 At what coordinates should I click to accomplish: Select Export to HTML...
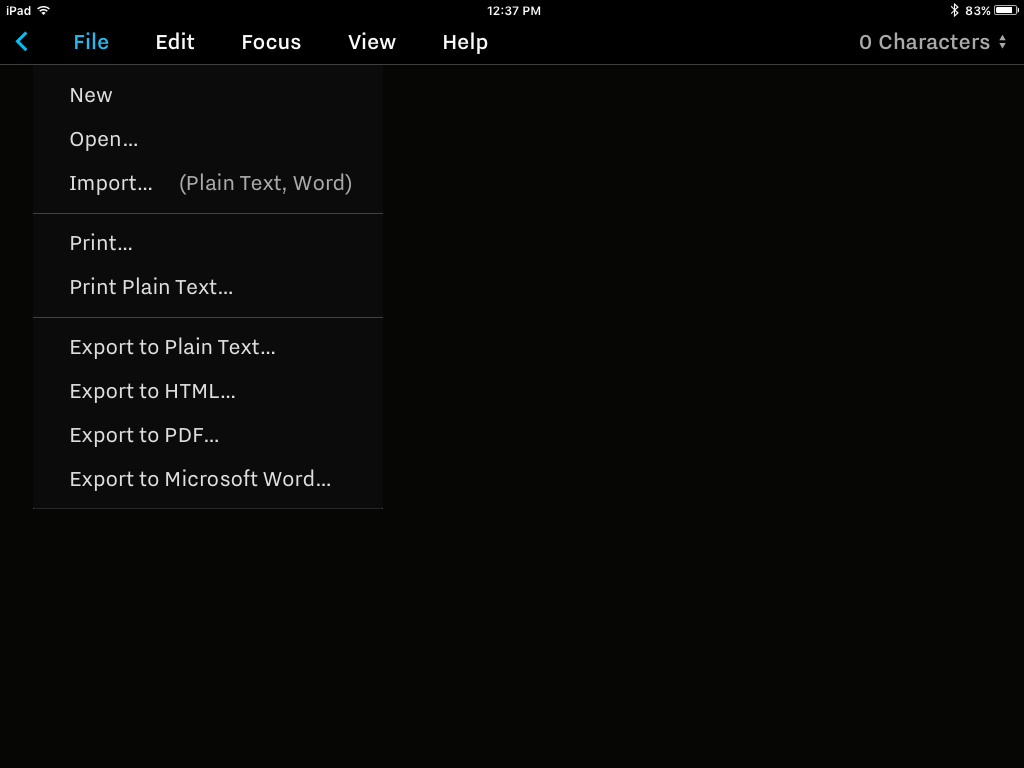[x=208, y=391]
